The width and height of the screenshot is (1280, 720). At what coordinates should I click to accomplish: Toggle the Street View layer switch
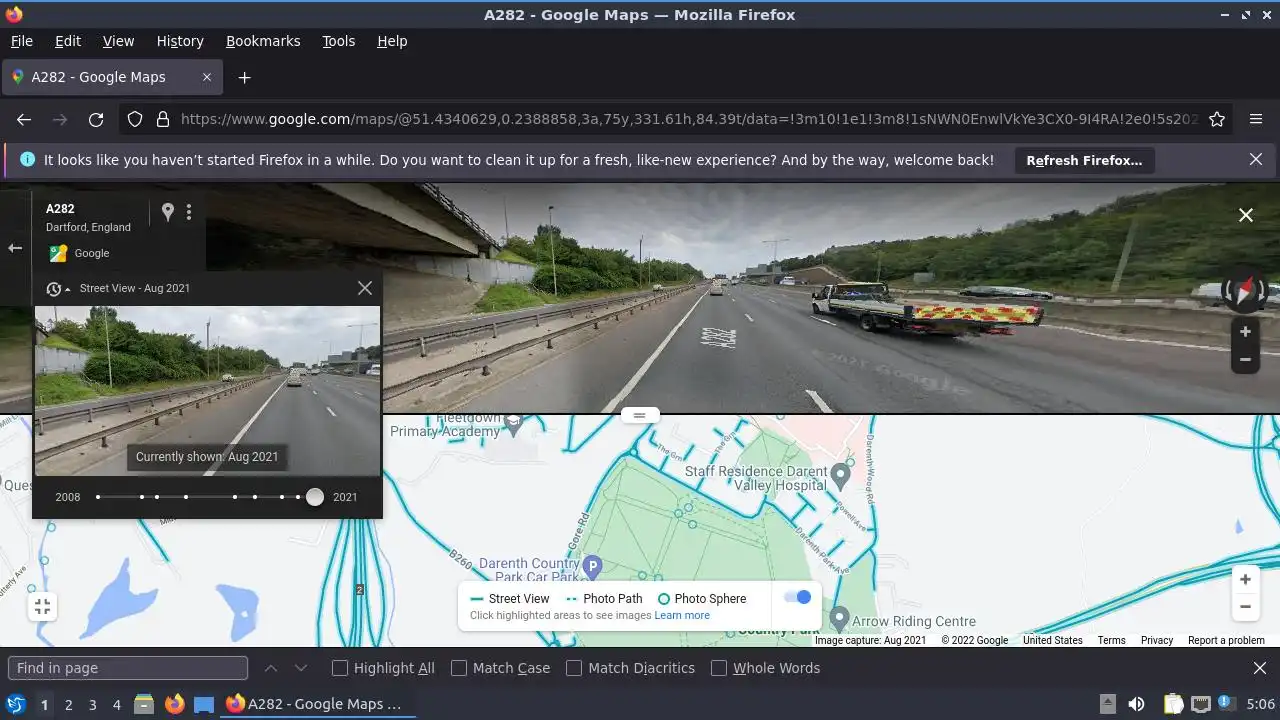coord(797,597)
